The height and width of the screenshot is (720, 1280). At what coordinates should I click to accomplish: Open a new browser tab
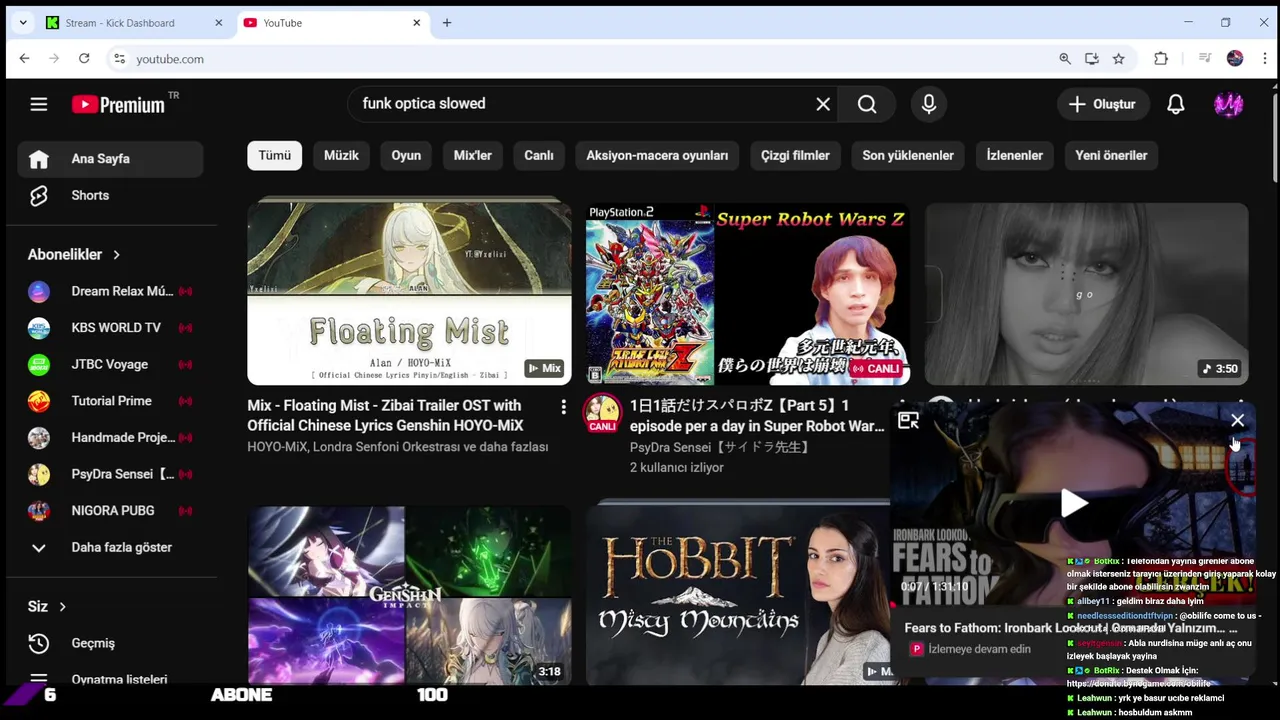[447, 23]
